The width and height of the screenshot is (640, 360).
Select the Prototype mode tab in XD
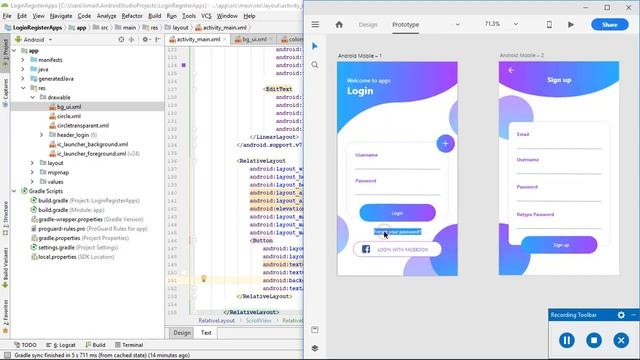405,24
